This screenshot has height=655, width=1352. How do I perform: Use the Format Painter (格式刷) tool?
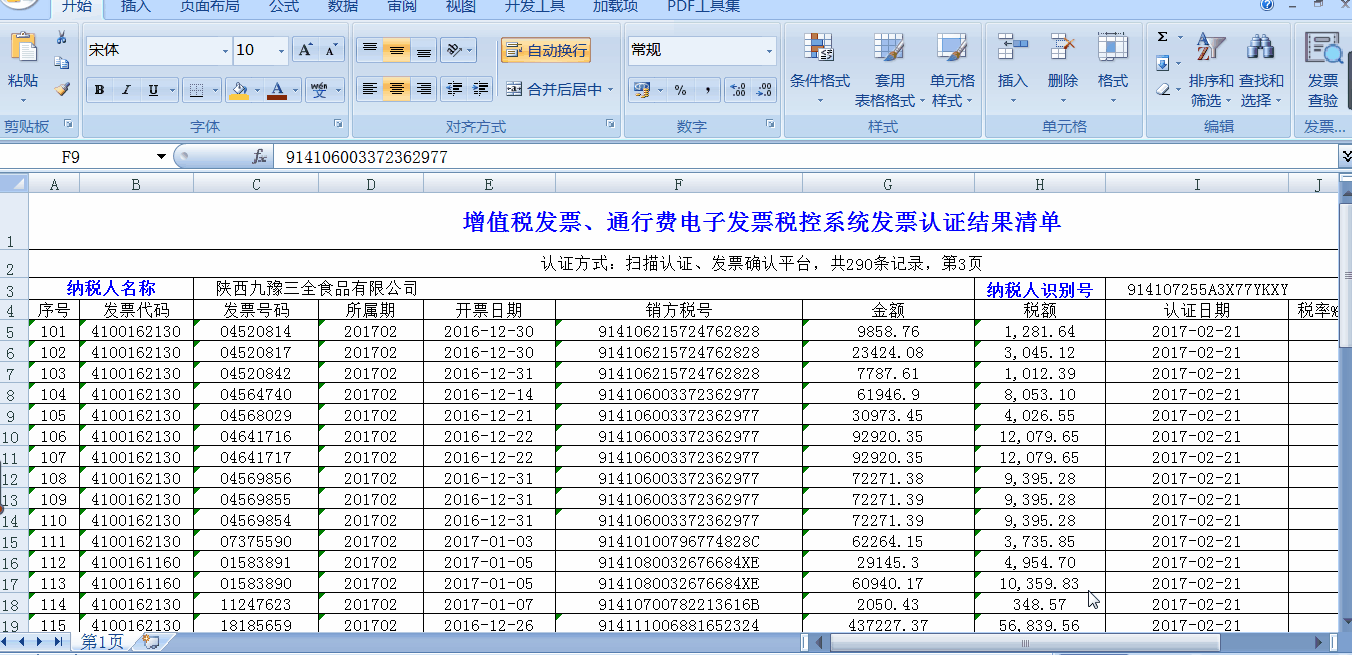[x=60, y=91]
